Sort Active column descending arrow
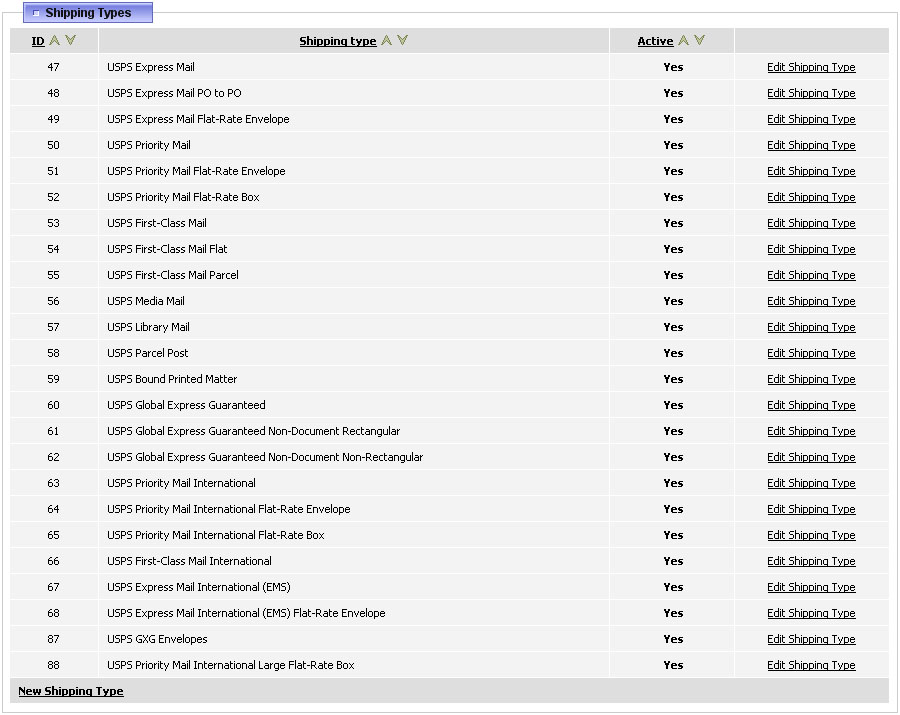This screenshot has width=900, height=715. click(x=699, y=40)
